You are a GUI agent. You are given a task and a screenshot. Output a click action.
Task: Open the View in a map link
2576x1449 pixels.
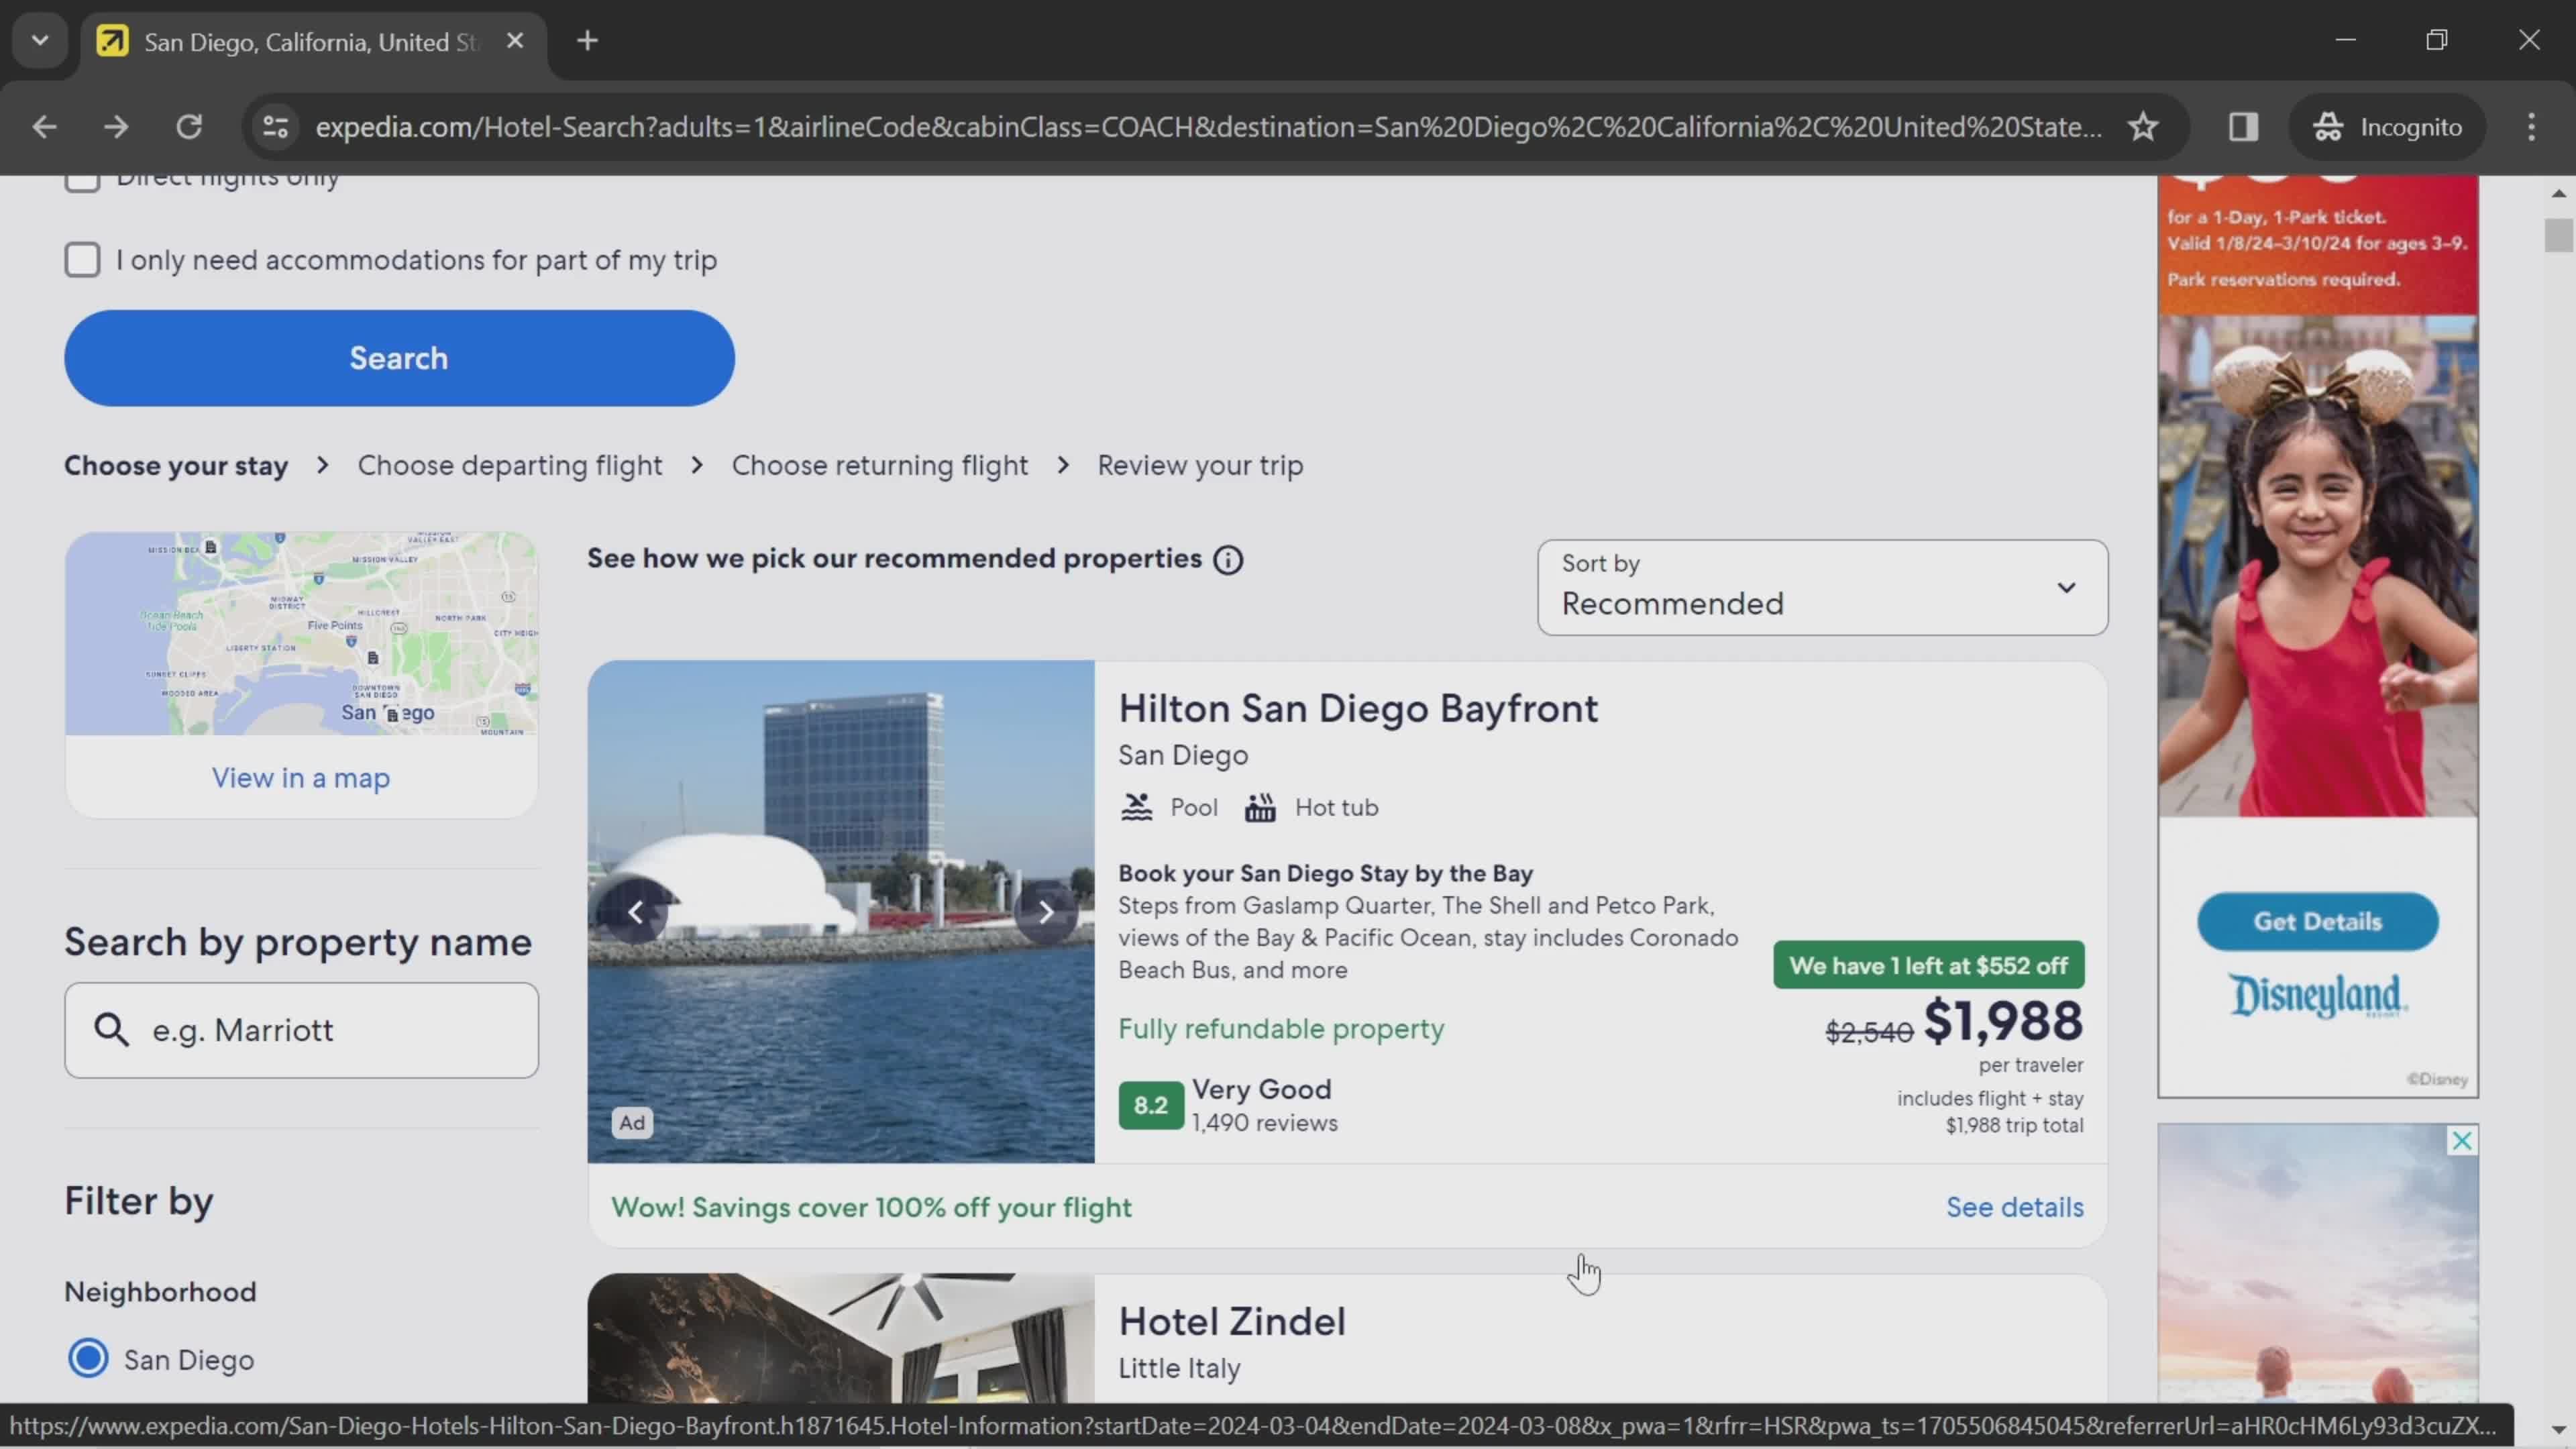pos(301,778)
